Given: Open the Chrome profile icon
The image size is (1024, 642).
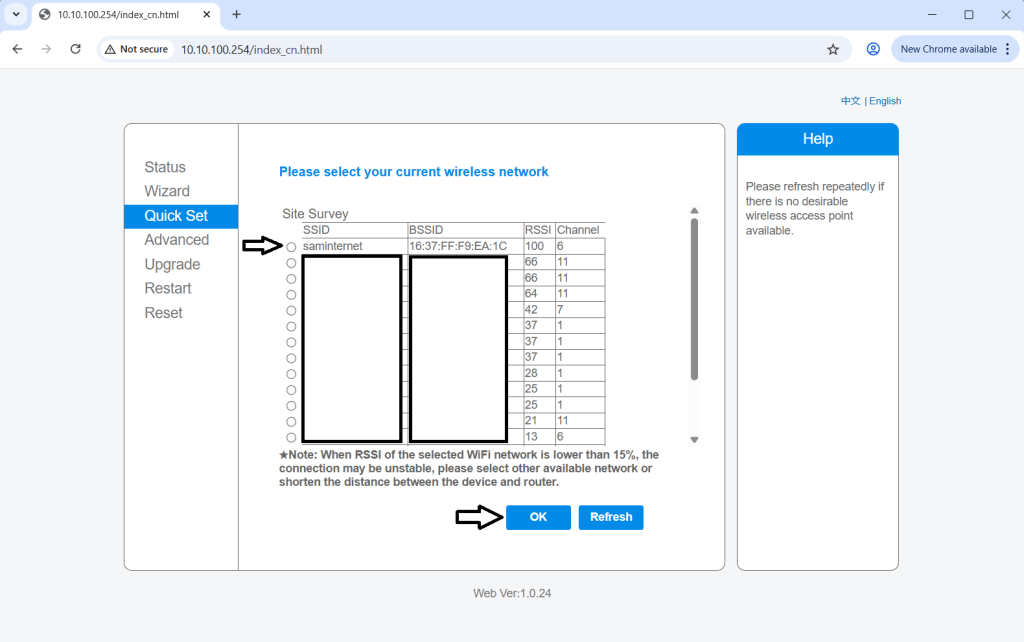Looking at the screenshot, I should pyautogui.click(x=873, y=49).
